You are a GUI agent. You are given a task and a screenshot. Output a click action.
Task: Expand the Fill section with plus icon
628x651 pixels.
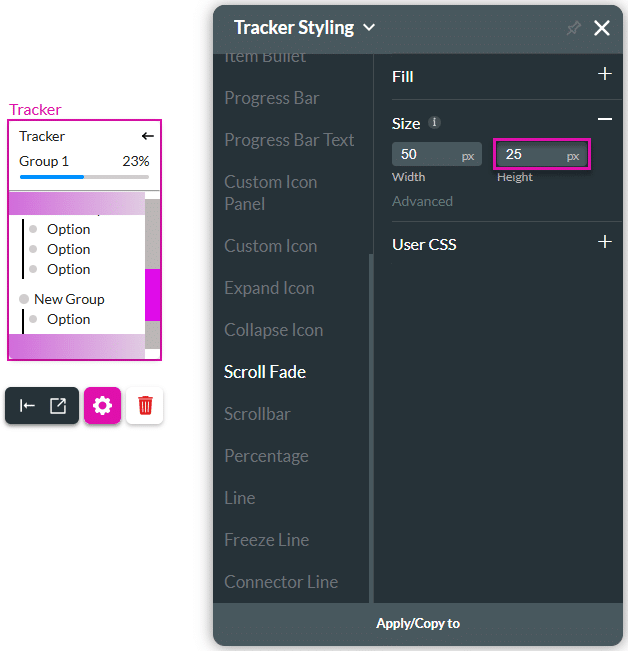click(x=604, y=74)
